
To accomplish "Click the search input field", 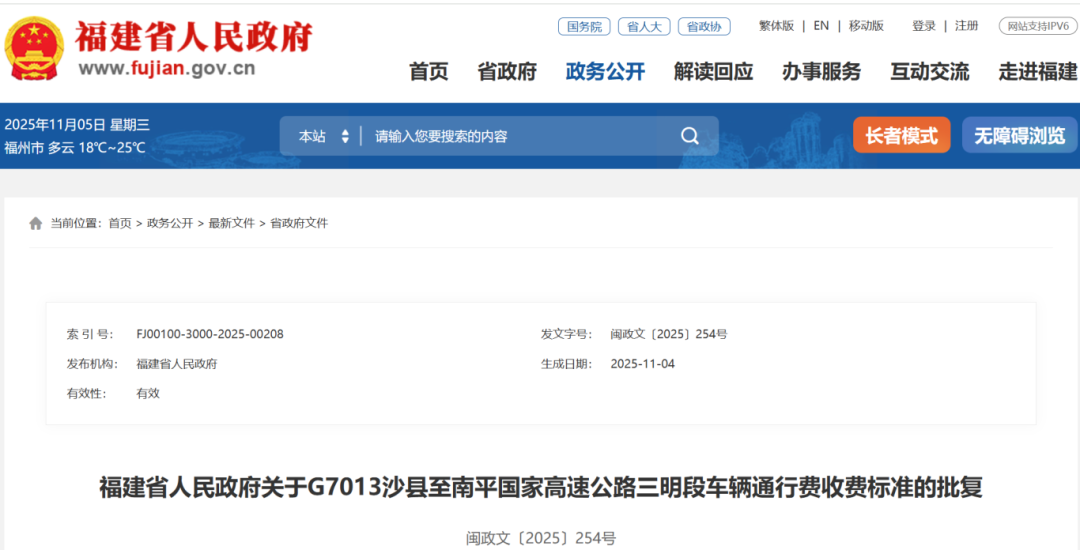I will pos(520,136).
